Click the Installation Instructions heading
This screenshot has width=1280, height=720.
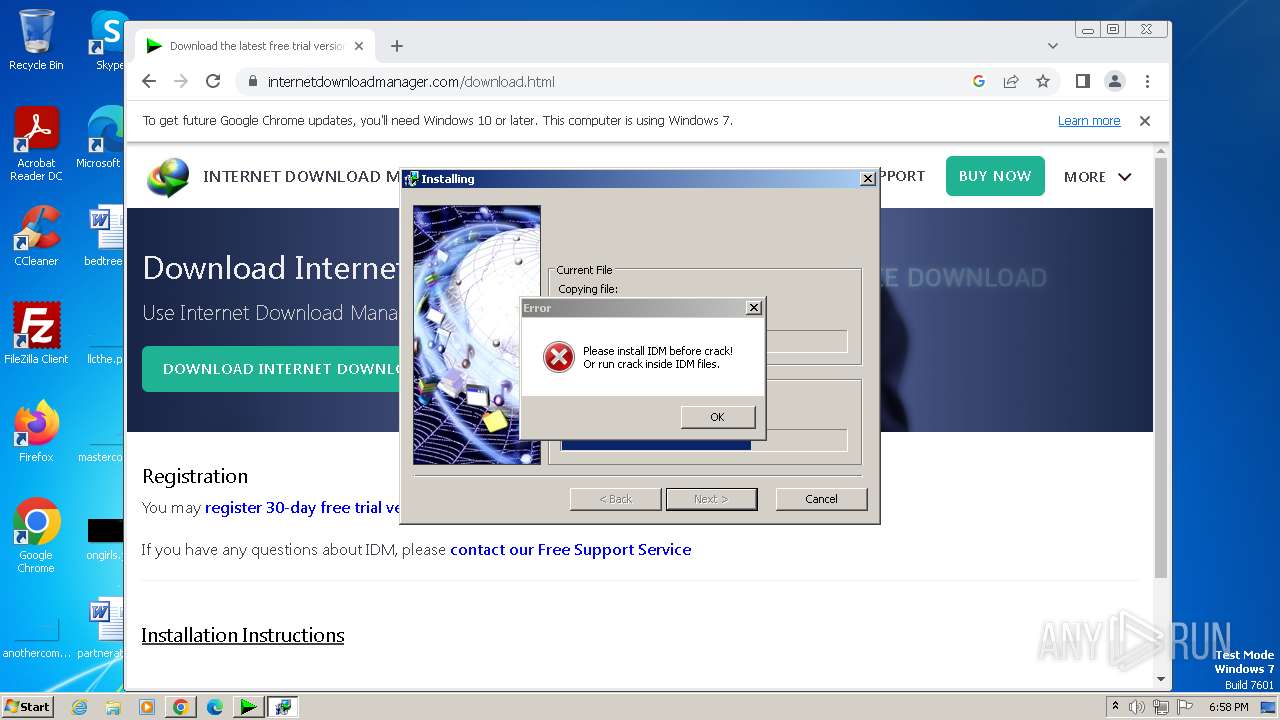point(243,636)
